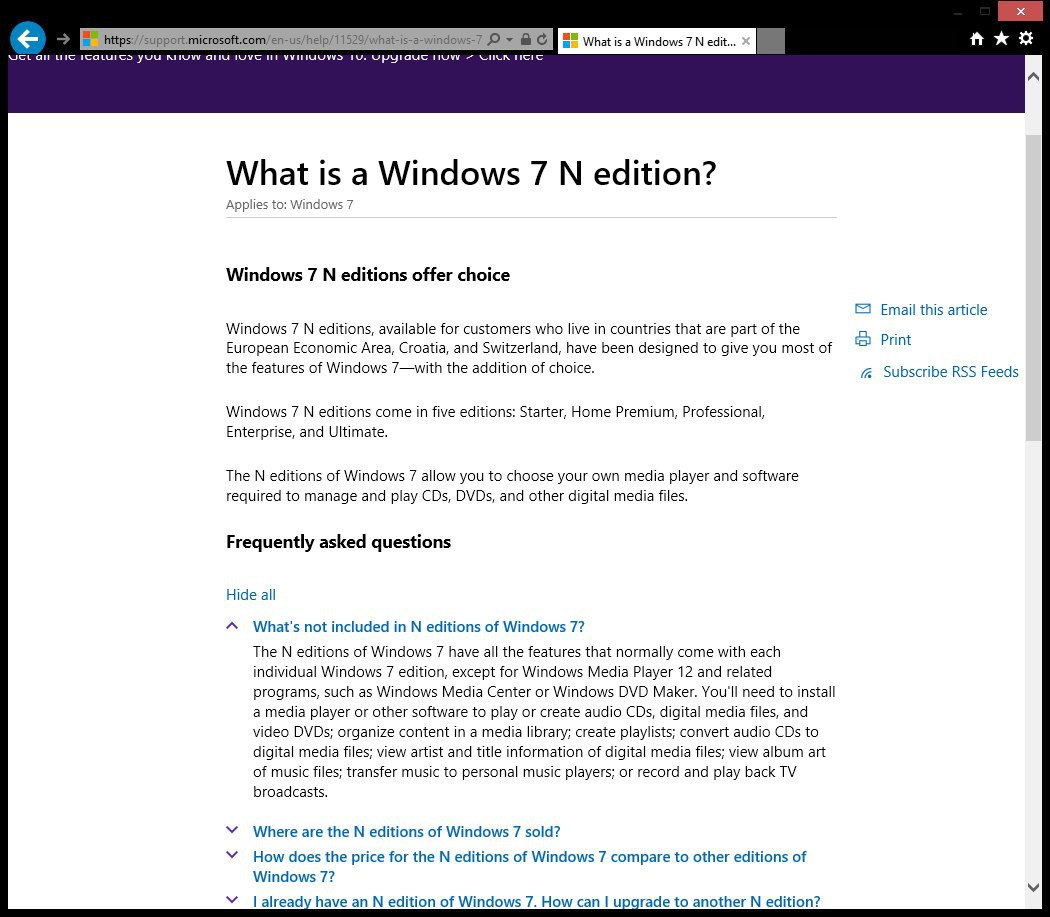Viewport: 1050px width, 917px height.
Task: Click the 'Applies to: Windows 7' text
Action: pos(289,204)
